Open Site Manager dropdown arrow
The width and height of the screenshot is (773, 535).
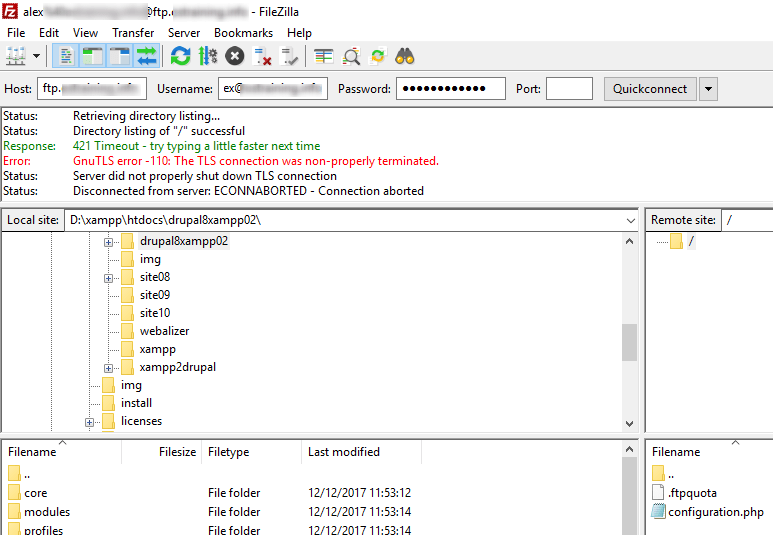pyautogui.click(x=36, y=56)
